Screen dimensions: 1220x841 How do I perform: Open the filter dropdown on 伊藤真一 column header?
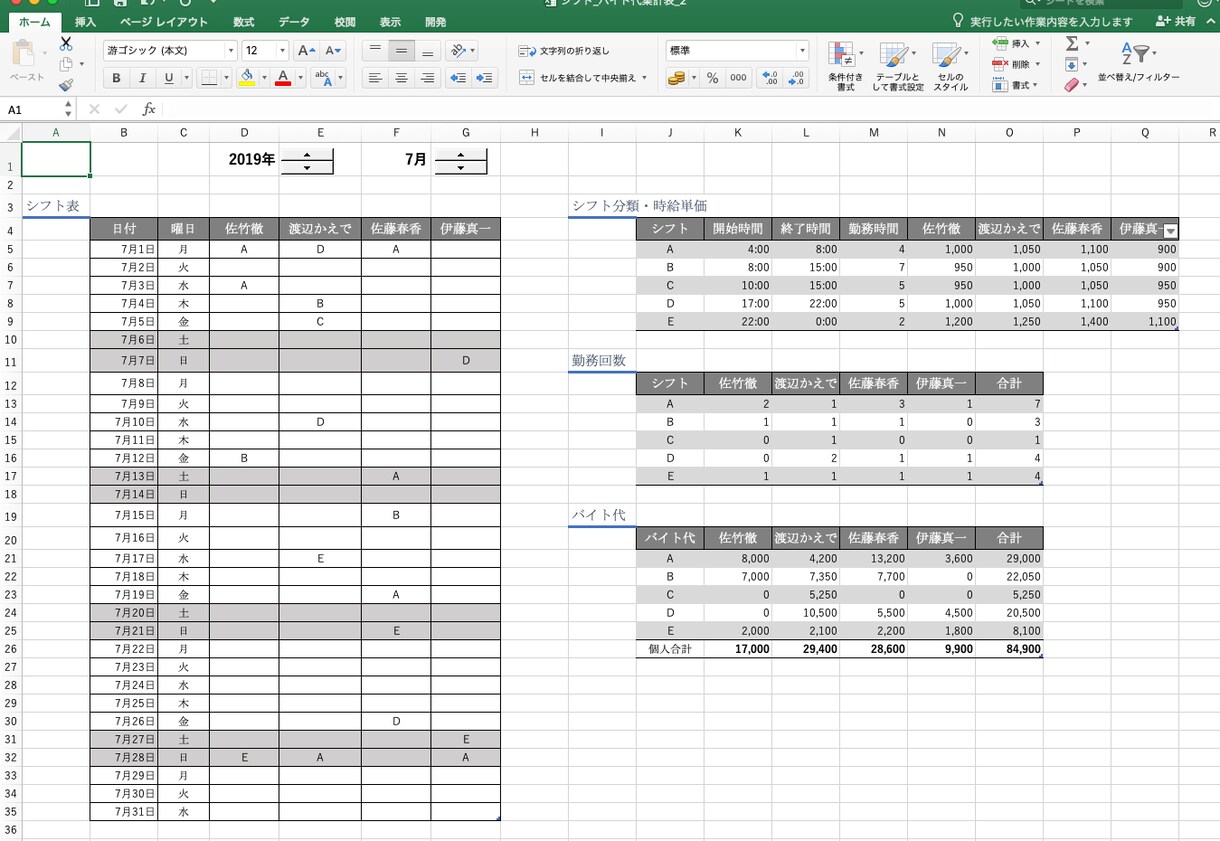click(1171, 230)
